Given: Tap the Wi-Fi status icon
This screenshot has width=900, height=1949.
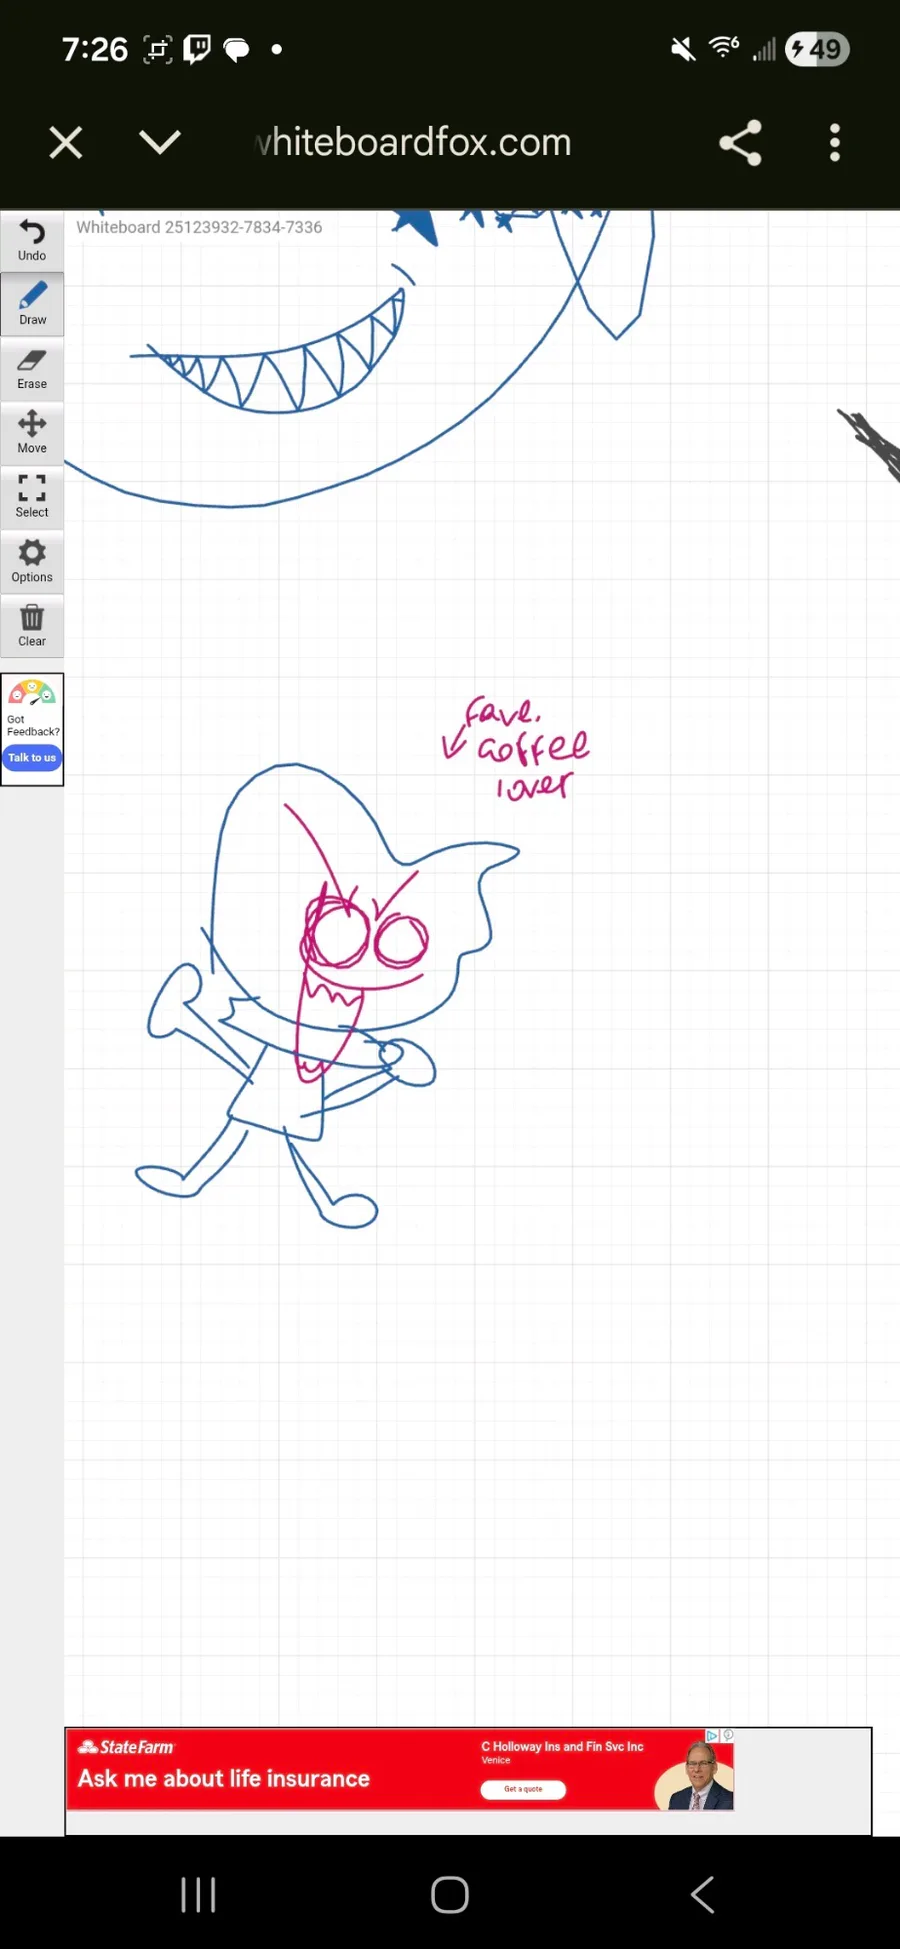Looking at the screenshot, I should [723, 47].
